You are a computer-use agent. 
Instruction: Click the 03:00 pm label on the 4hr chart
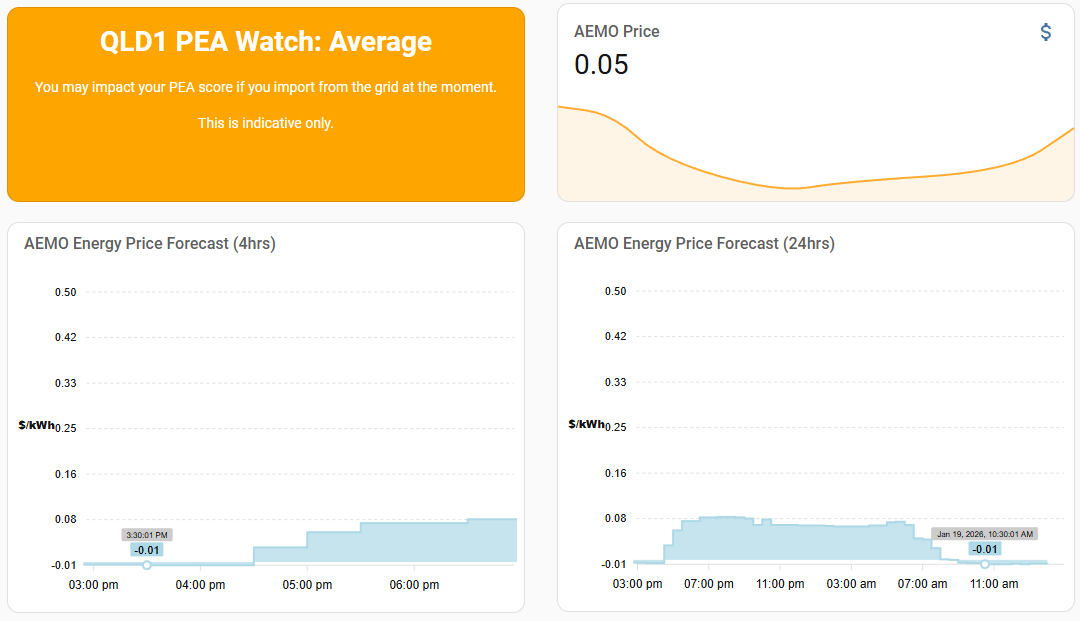point(93,584)
